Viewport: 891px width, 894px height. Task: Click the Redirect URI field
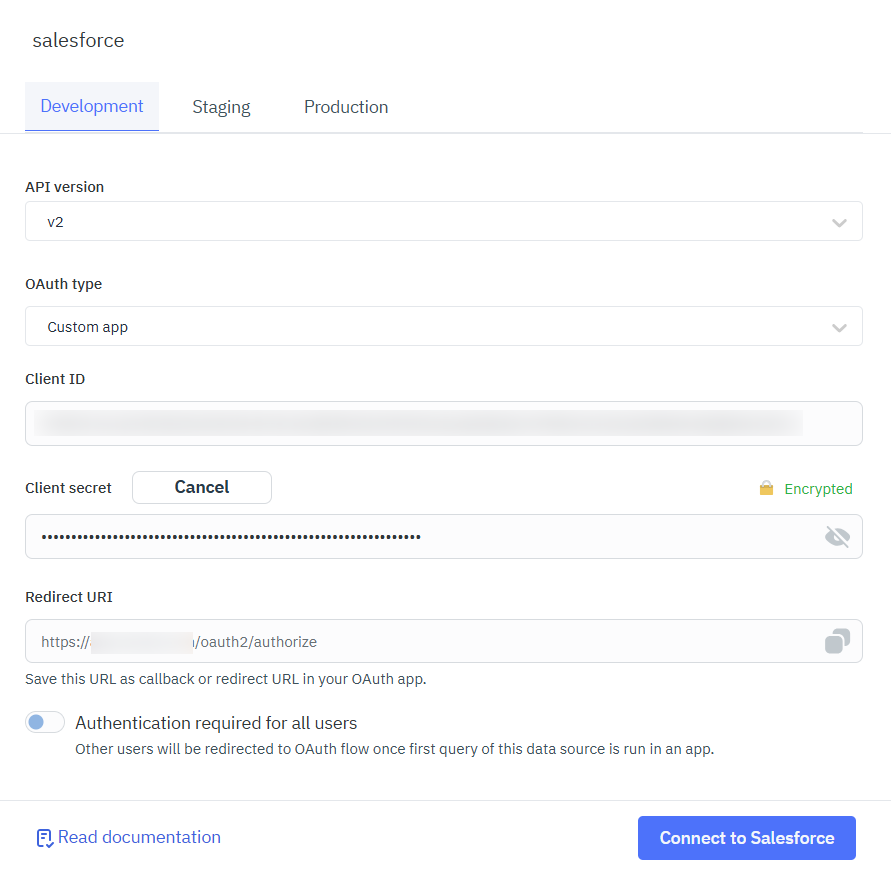[x=400, y=641]
